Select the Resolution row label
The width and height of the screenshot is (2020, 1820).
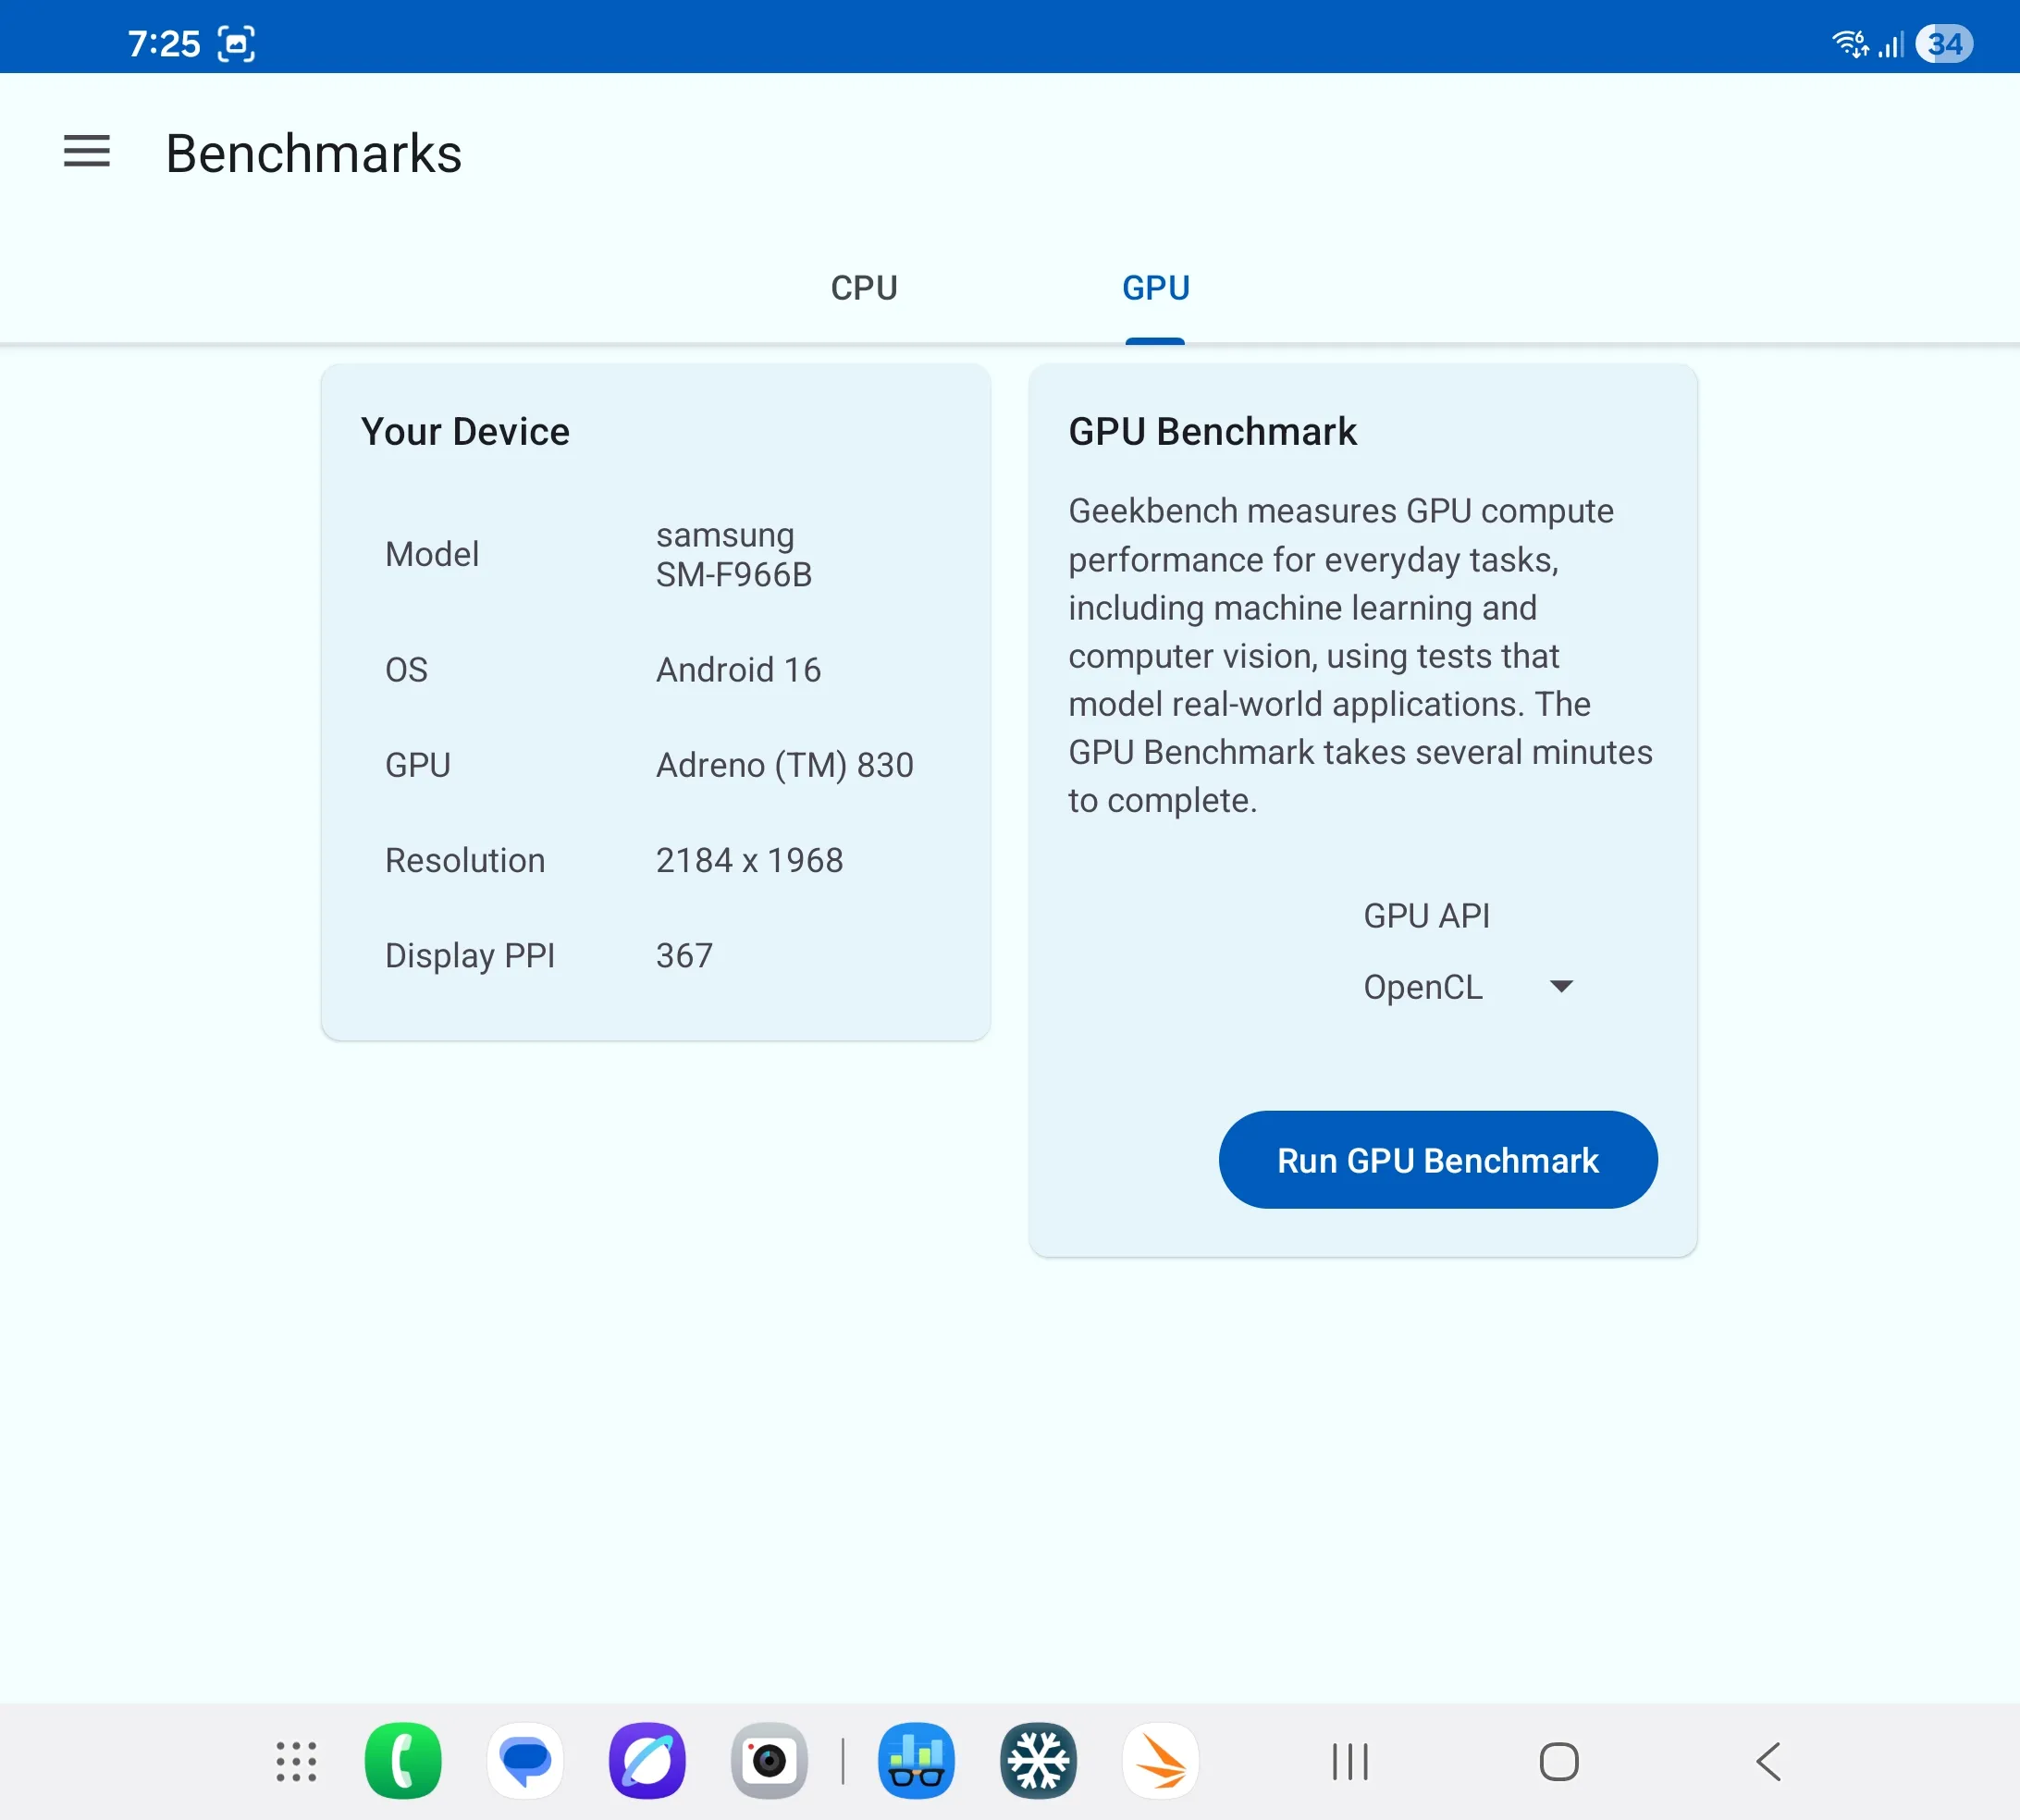point(465,861)
